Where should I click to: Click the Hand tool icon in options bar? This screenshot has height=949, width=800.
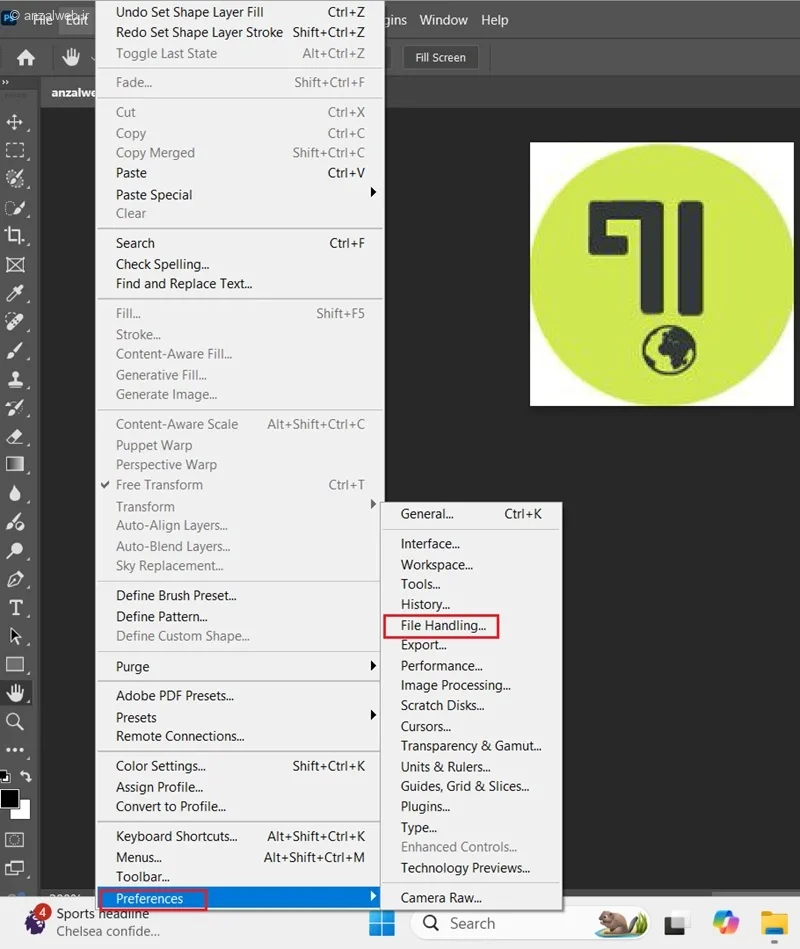(x=71, y=57)
